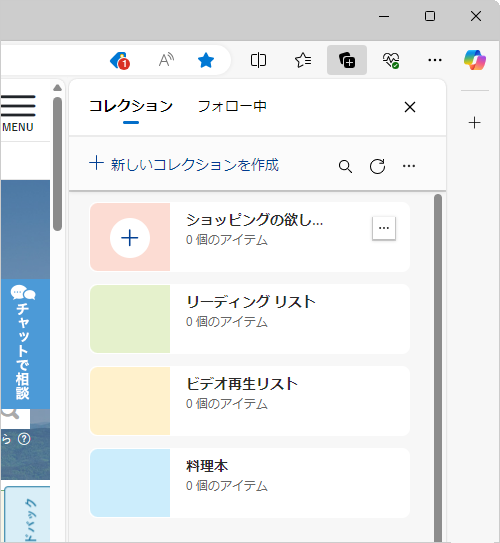
Task: Open Browser Essentials heart icon
Action: (391, 60)
